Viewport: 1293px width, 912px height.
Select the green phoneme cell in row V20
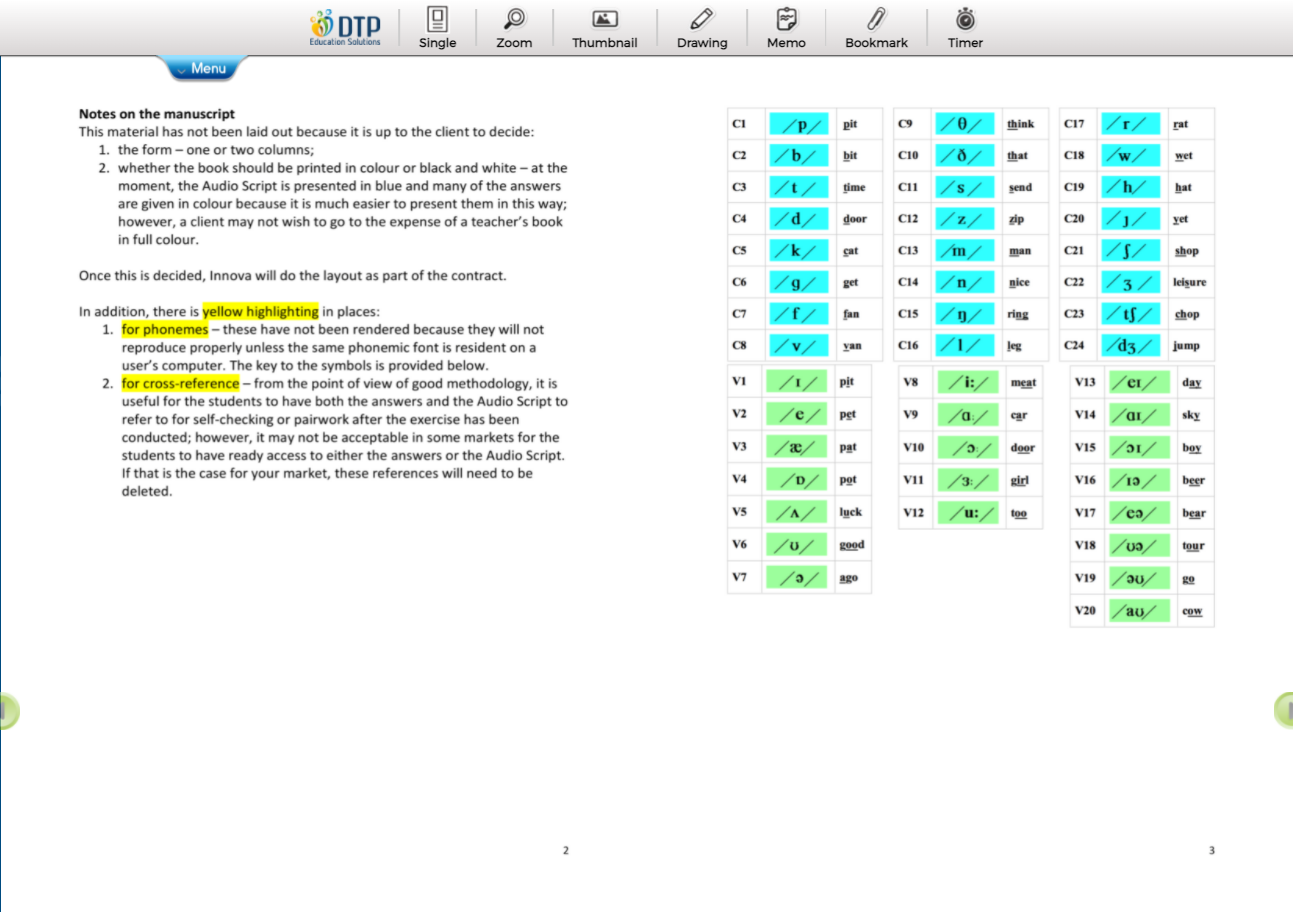1137,611
